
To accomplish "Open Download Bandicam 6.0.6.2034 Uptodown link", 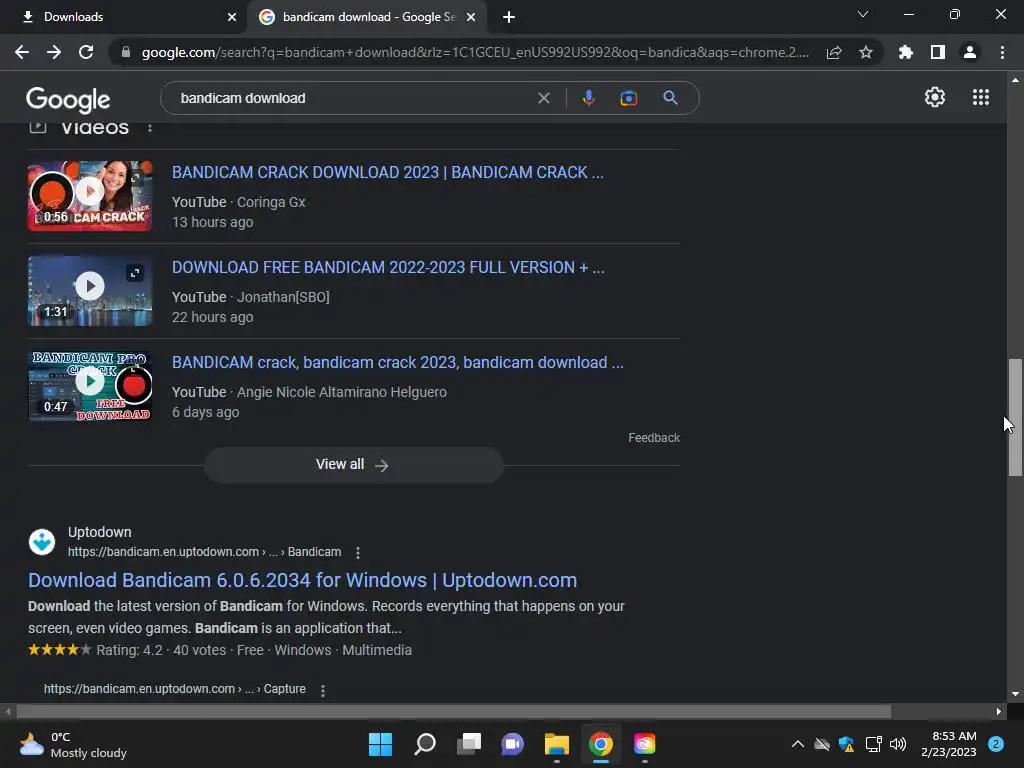I will coord(302,580).
